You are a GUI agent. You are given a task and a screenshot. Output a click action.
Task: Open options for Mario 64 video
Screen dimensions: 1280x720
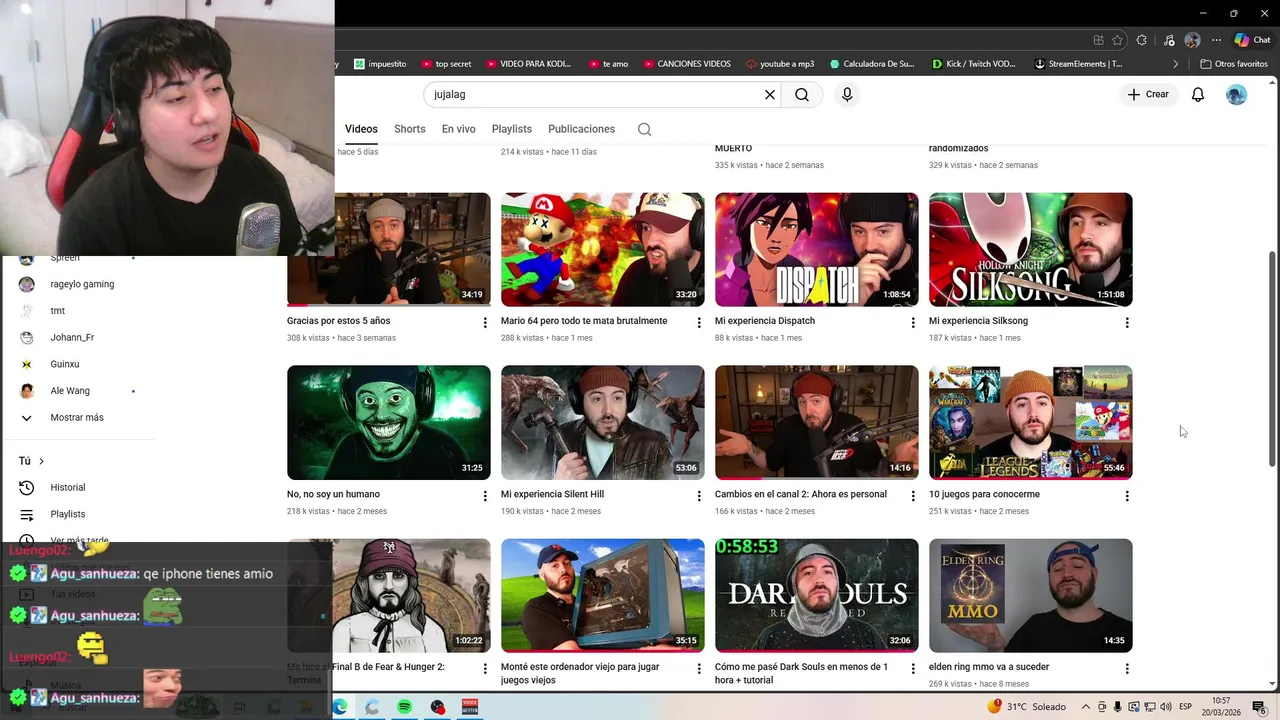[699, 323]
